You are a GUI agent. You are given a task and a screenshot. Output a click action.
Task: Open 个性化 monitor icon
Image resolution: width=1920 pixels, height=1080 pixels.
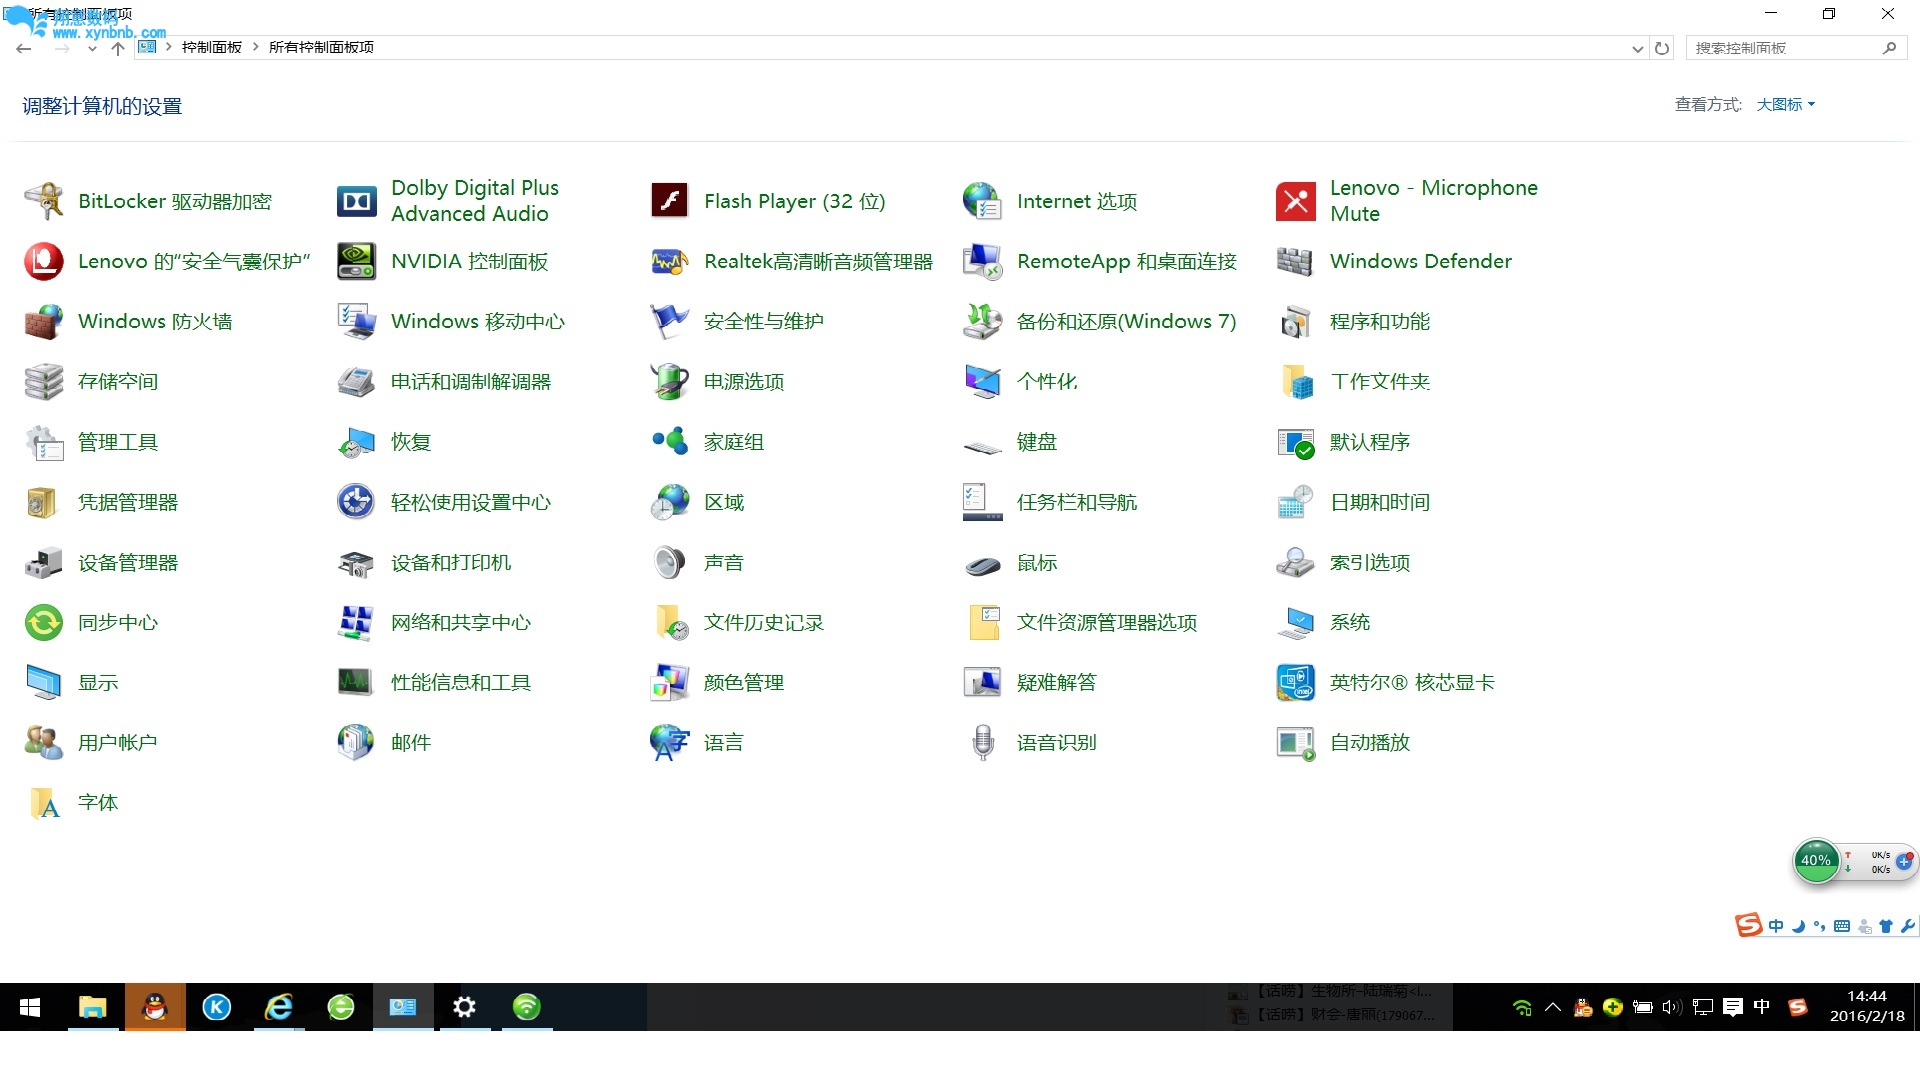[983, 381]
